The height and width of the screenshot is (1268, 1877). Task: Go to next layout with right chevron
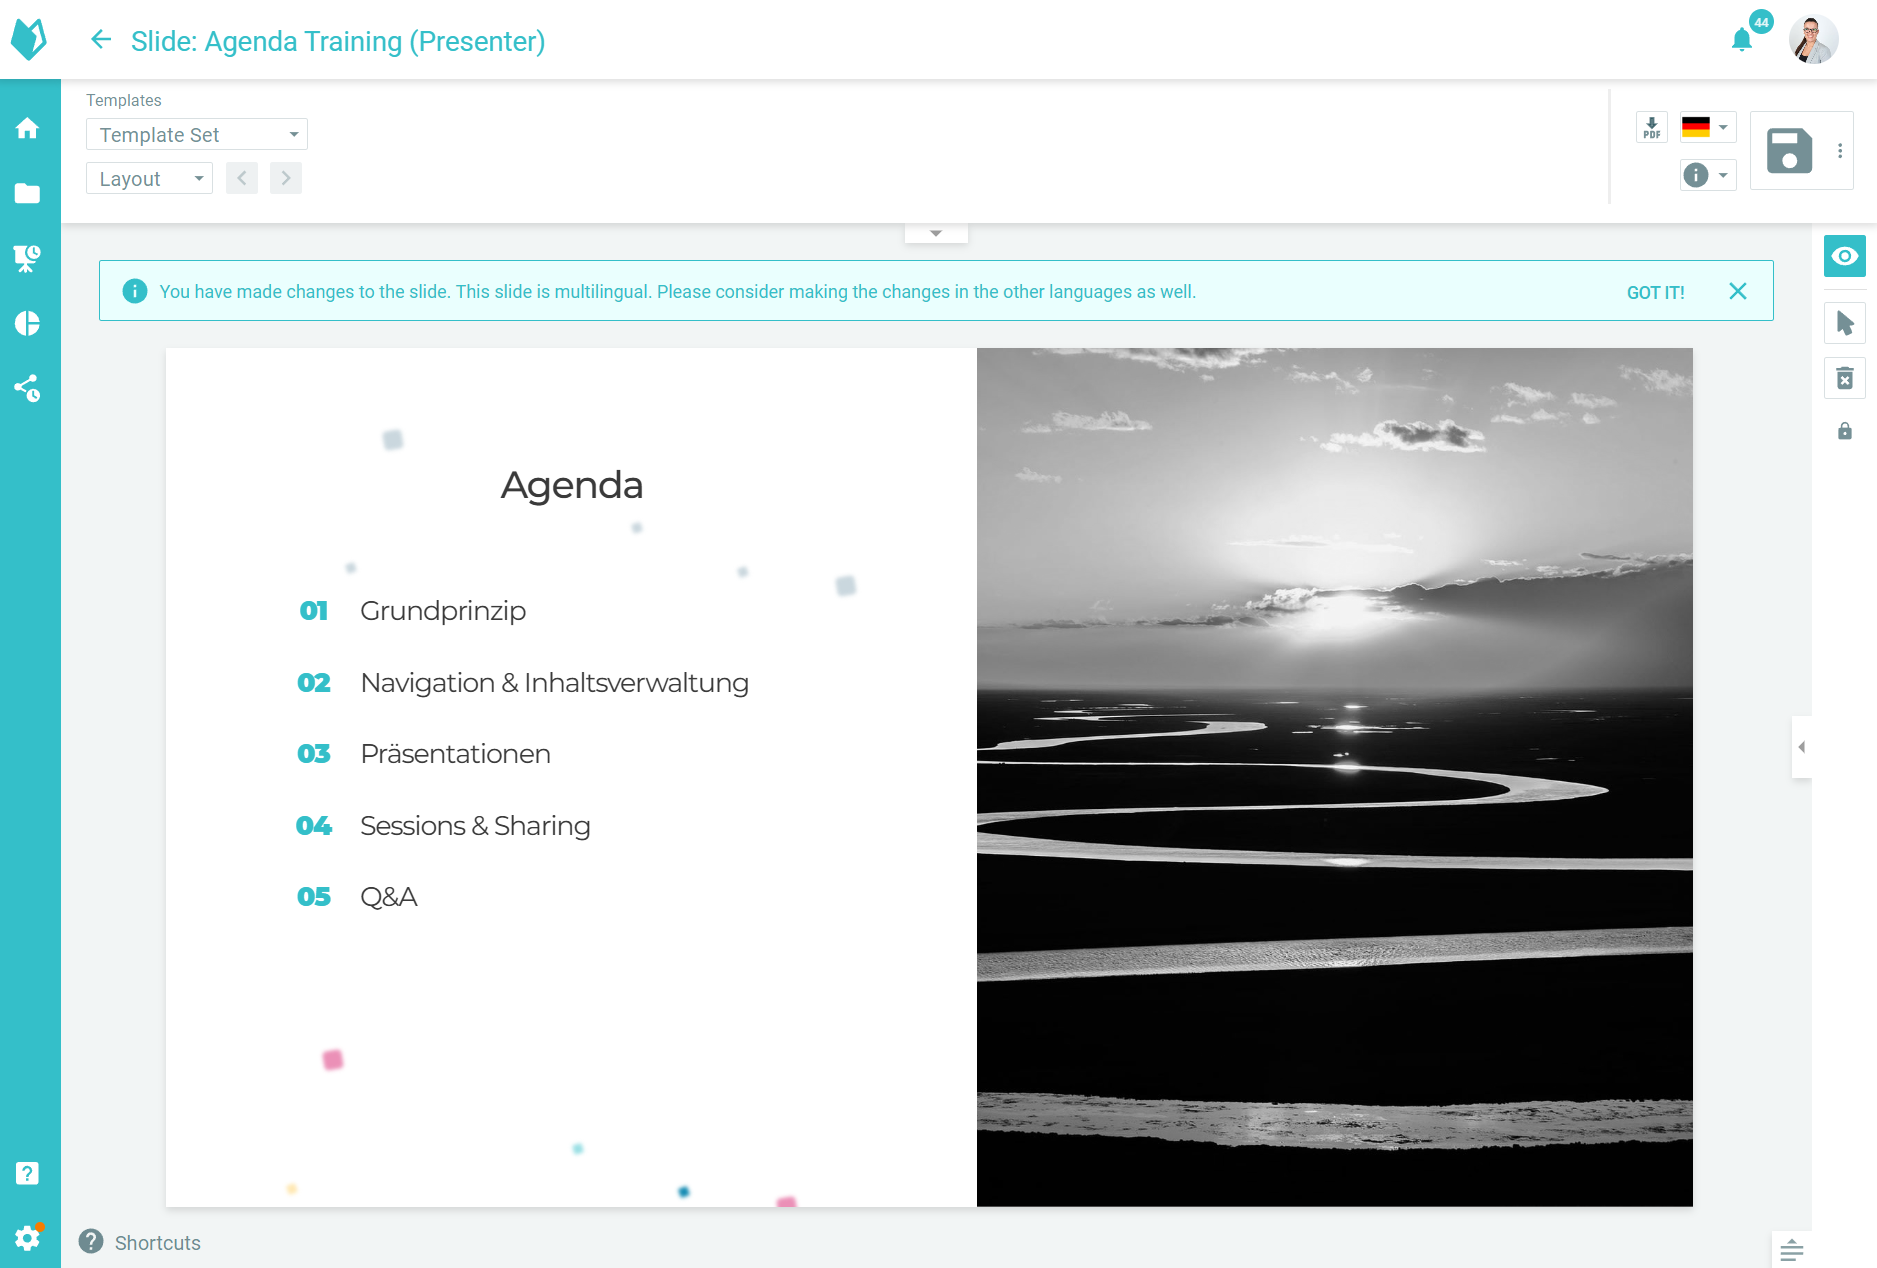tap(286, 178)
